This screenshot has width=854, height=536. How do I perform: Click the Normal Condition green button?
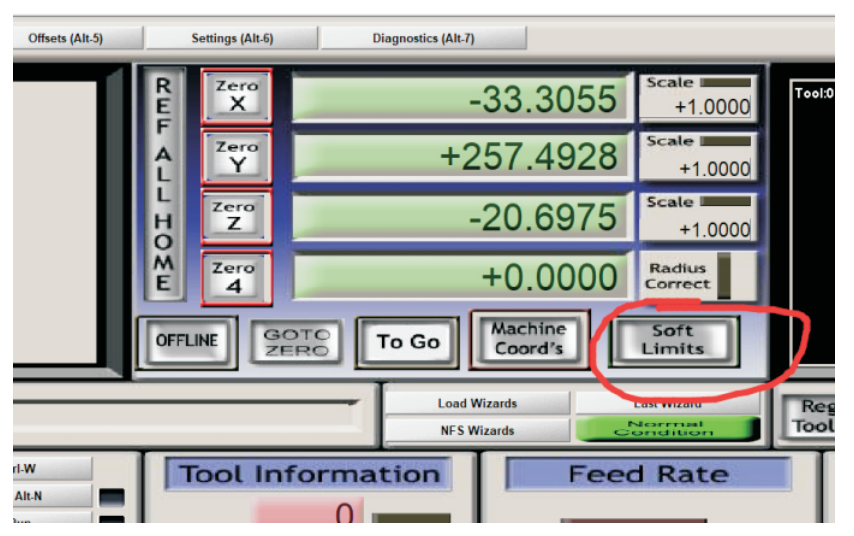[x=665, y=430]
